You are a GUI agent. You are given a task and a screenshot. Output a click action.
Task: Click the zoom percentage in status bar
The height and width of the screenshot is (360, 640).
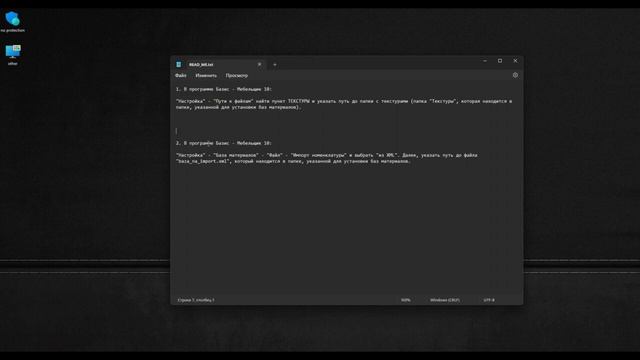point(406,300)
